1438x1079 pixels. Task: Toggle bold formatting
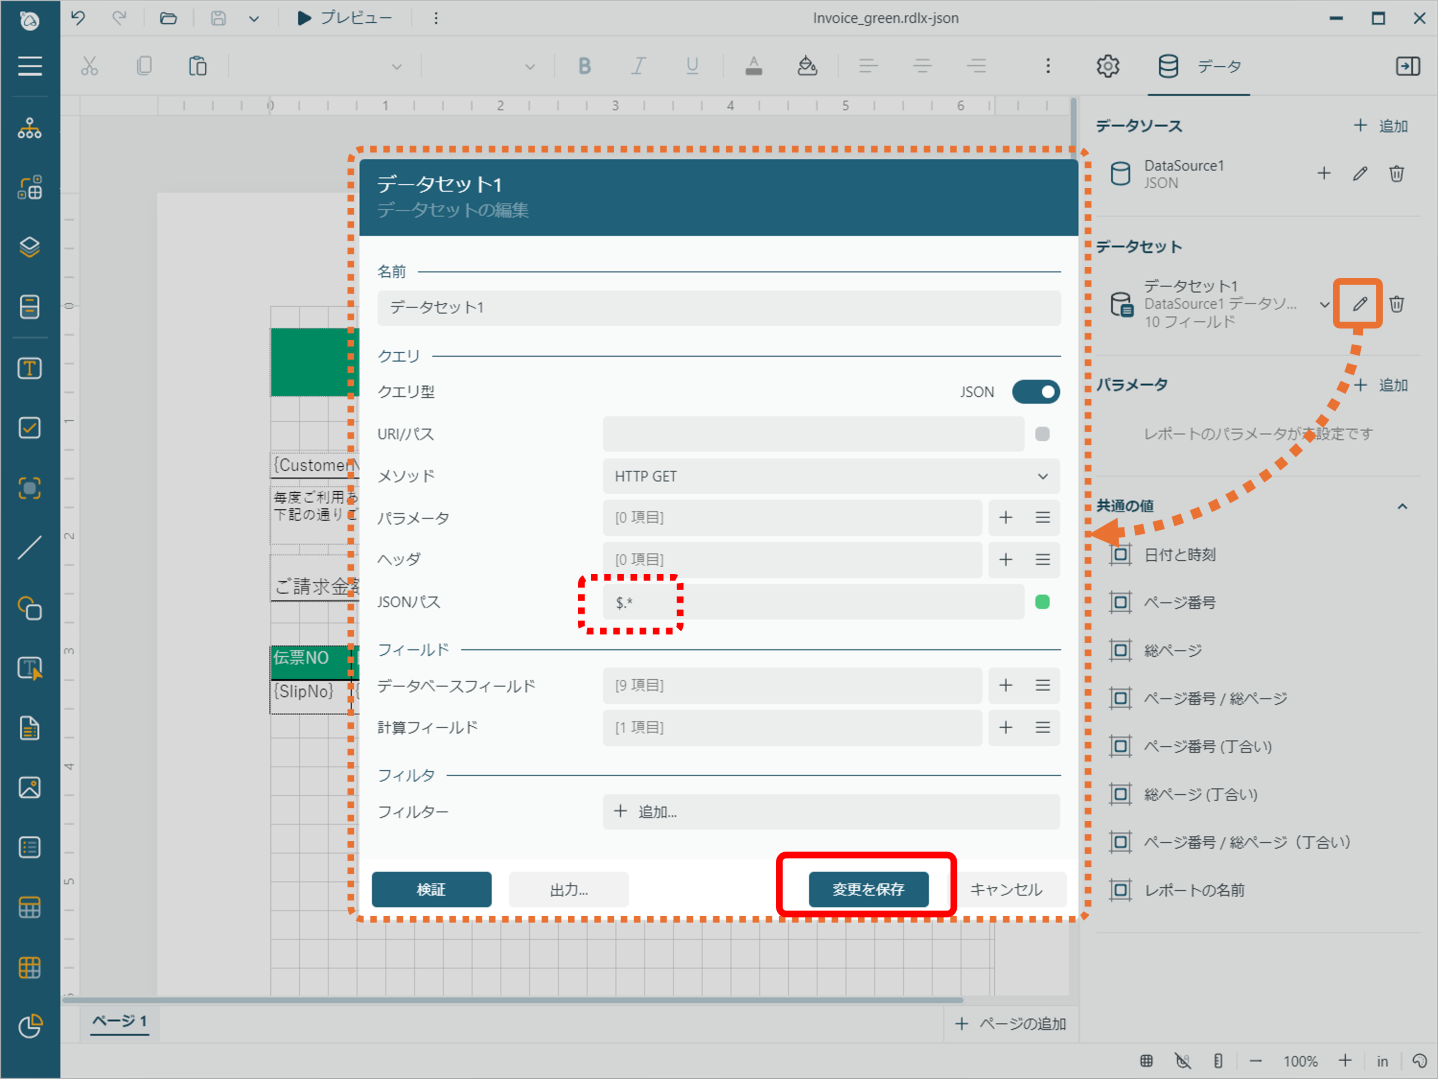(585, 66)
